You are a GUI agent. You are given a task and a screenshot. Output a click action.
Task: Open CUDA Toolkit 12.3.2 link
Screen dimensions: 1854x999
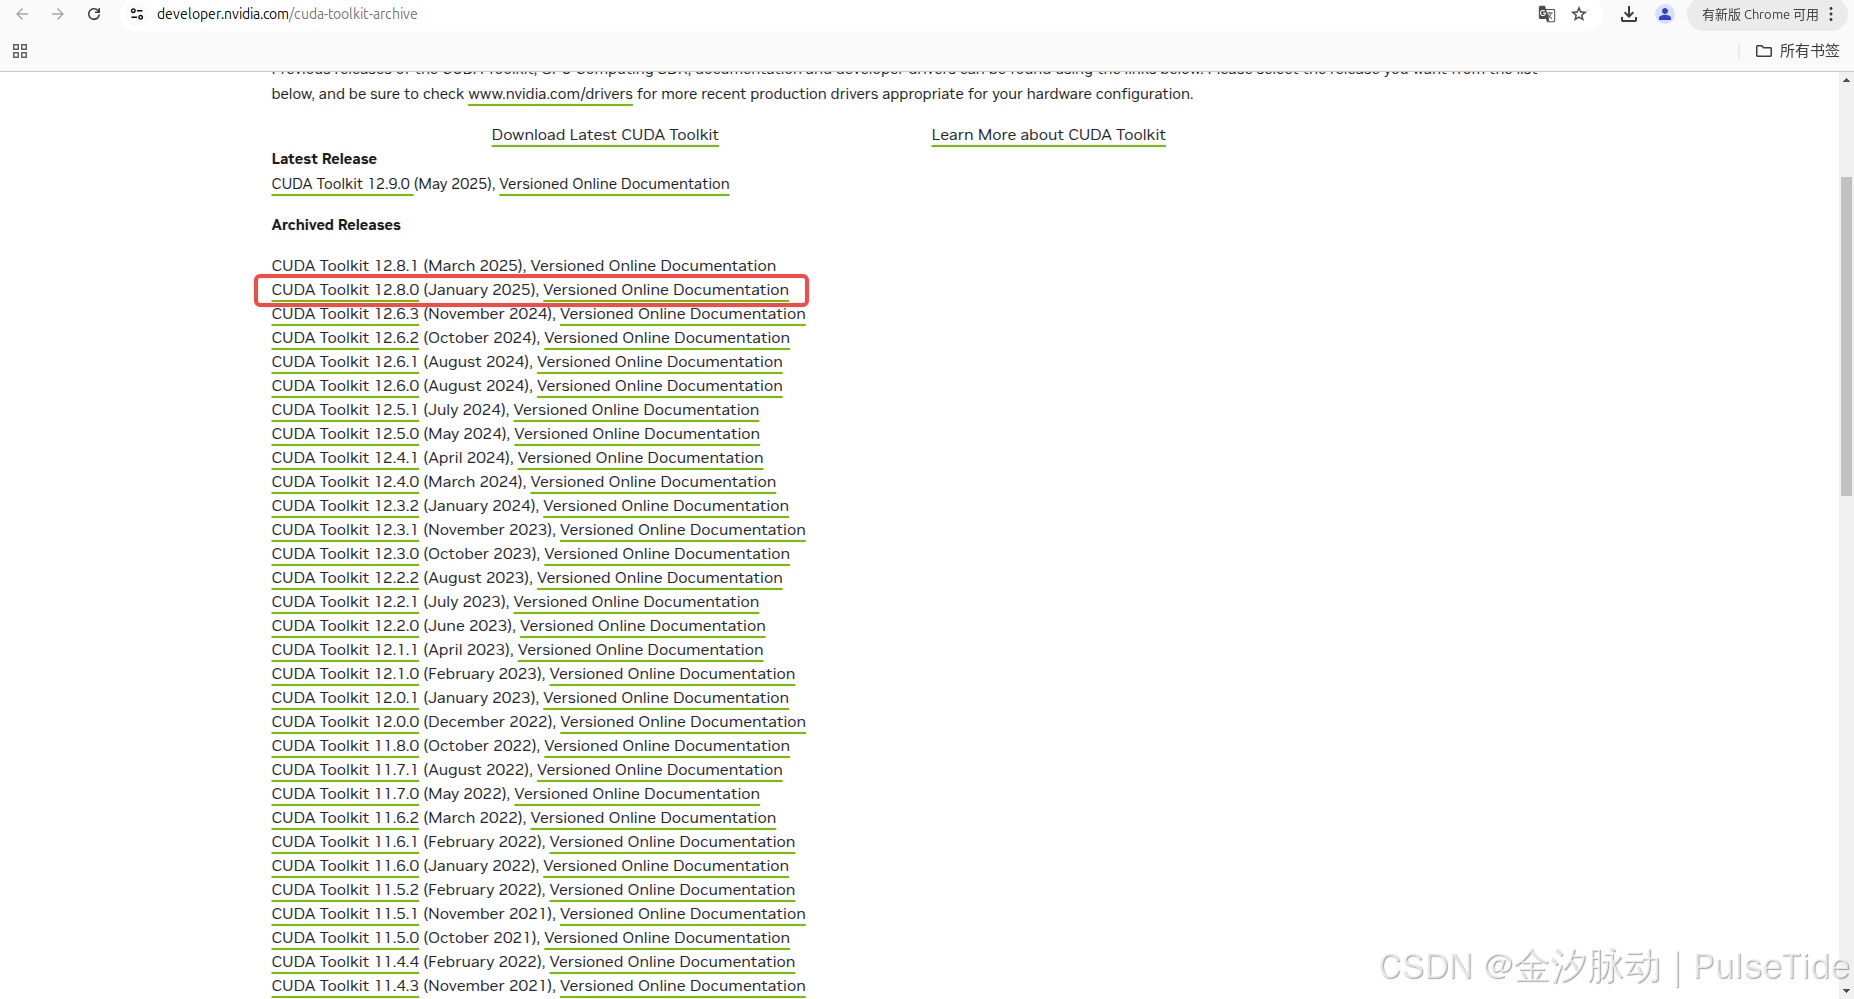coord(345,506)
